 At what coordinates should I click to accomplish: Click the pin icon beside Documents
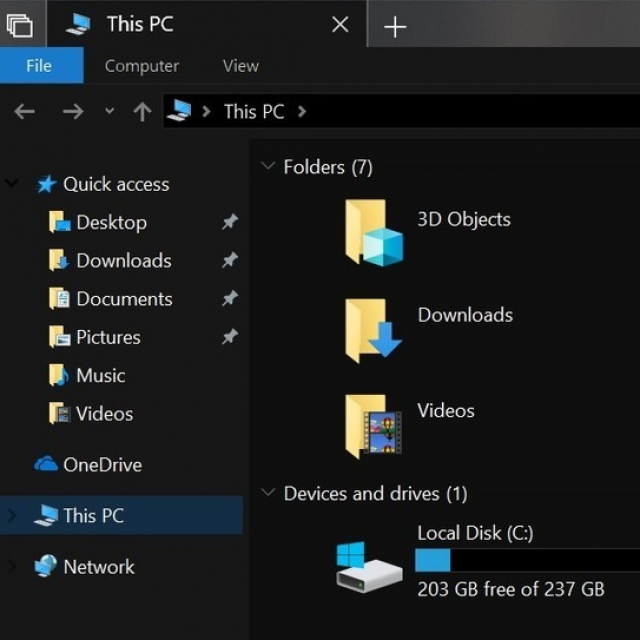(x=230, y=298)
